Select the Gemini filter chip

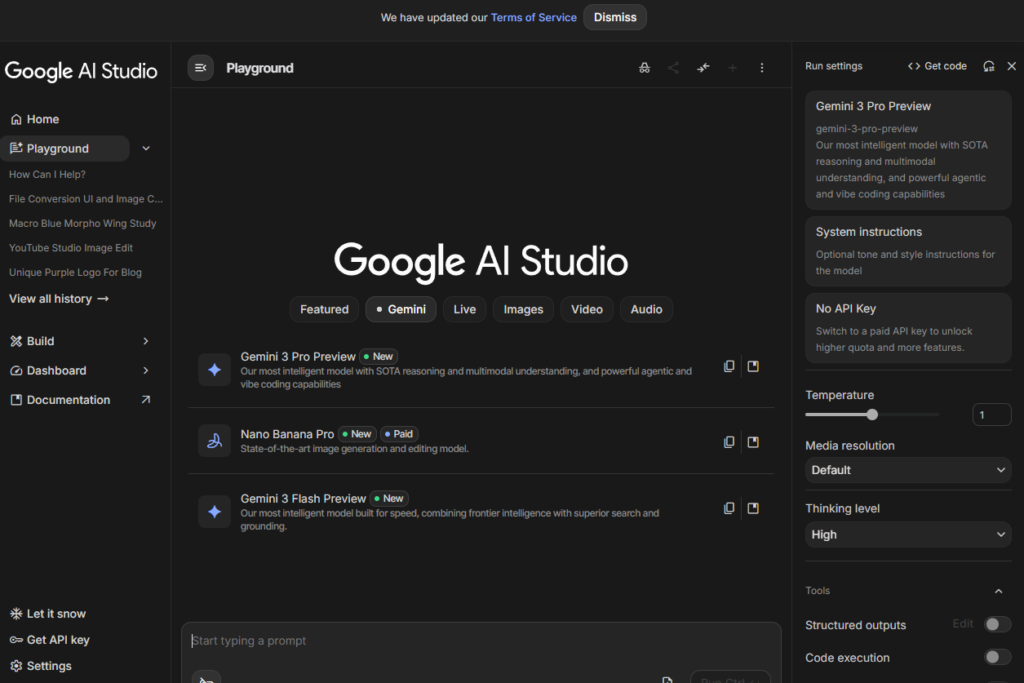[400, 309]
